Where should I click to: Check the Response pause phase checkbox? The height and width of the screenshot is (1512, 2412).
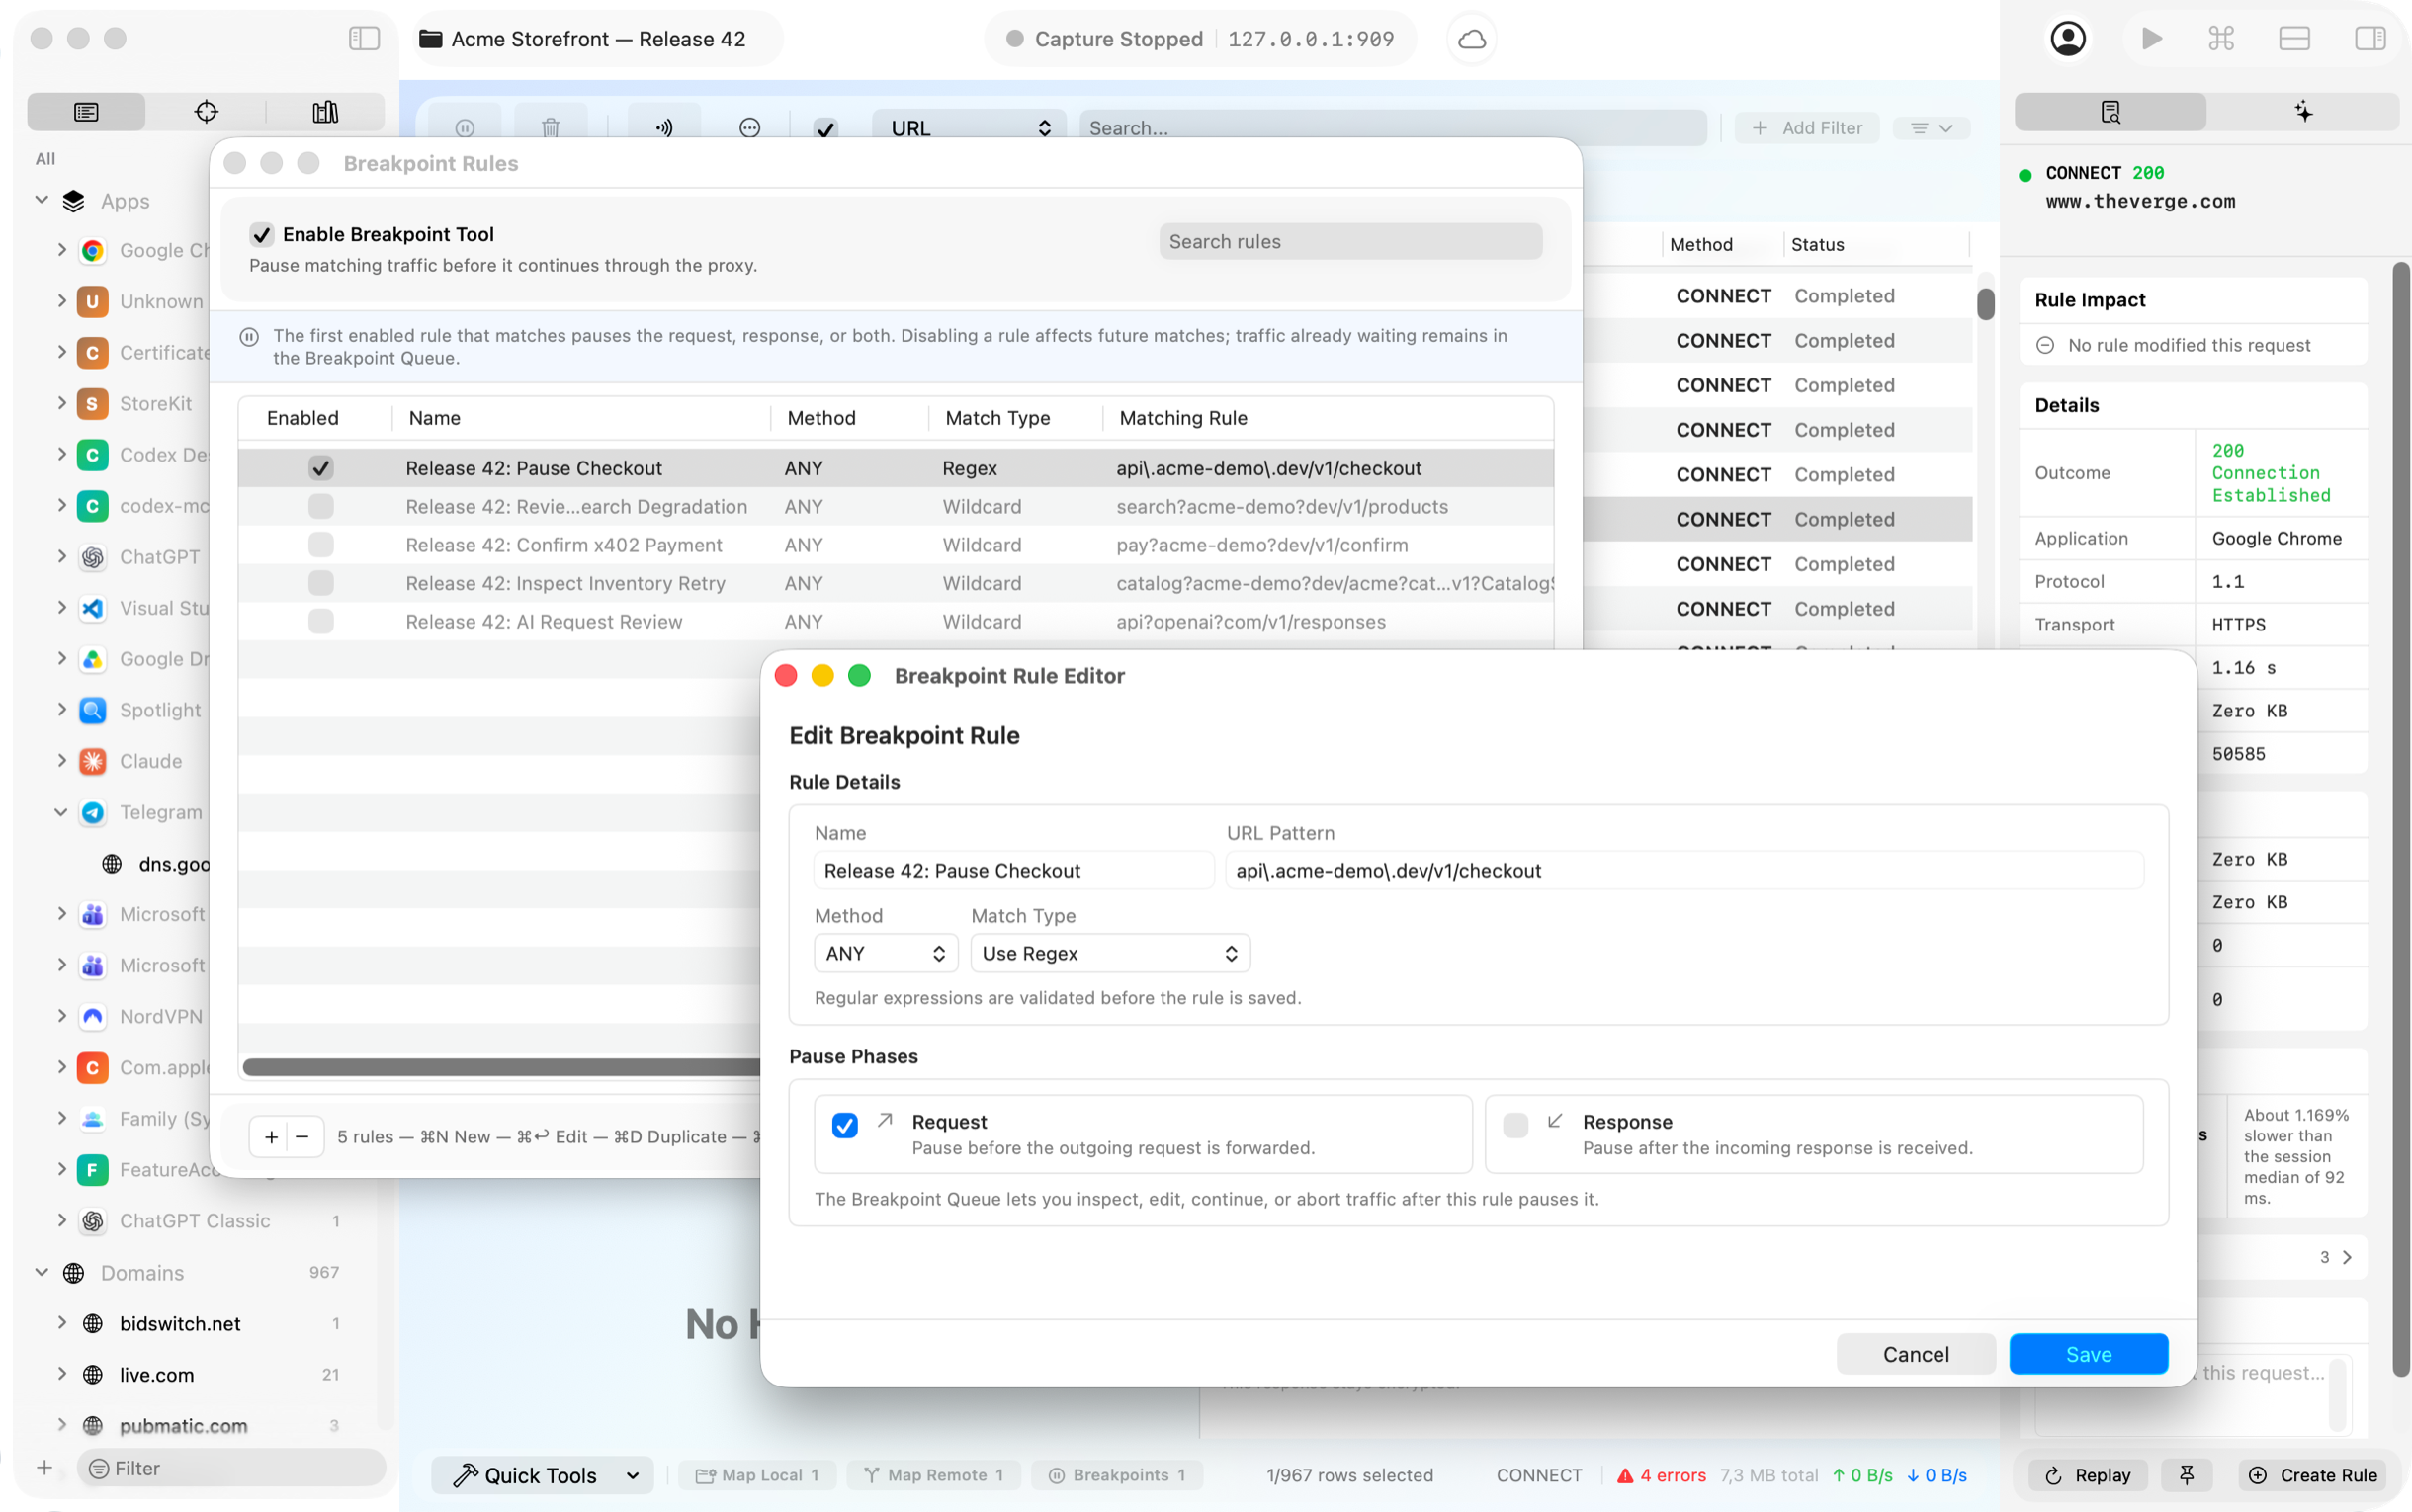1515,1125
